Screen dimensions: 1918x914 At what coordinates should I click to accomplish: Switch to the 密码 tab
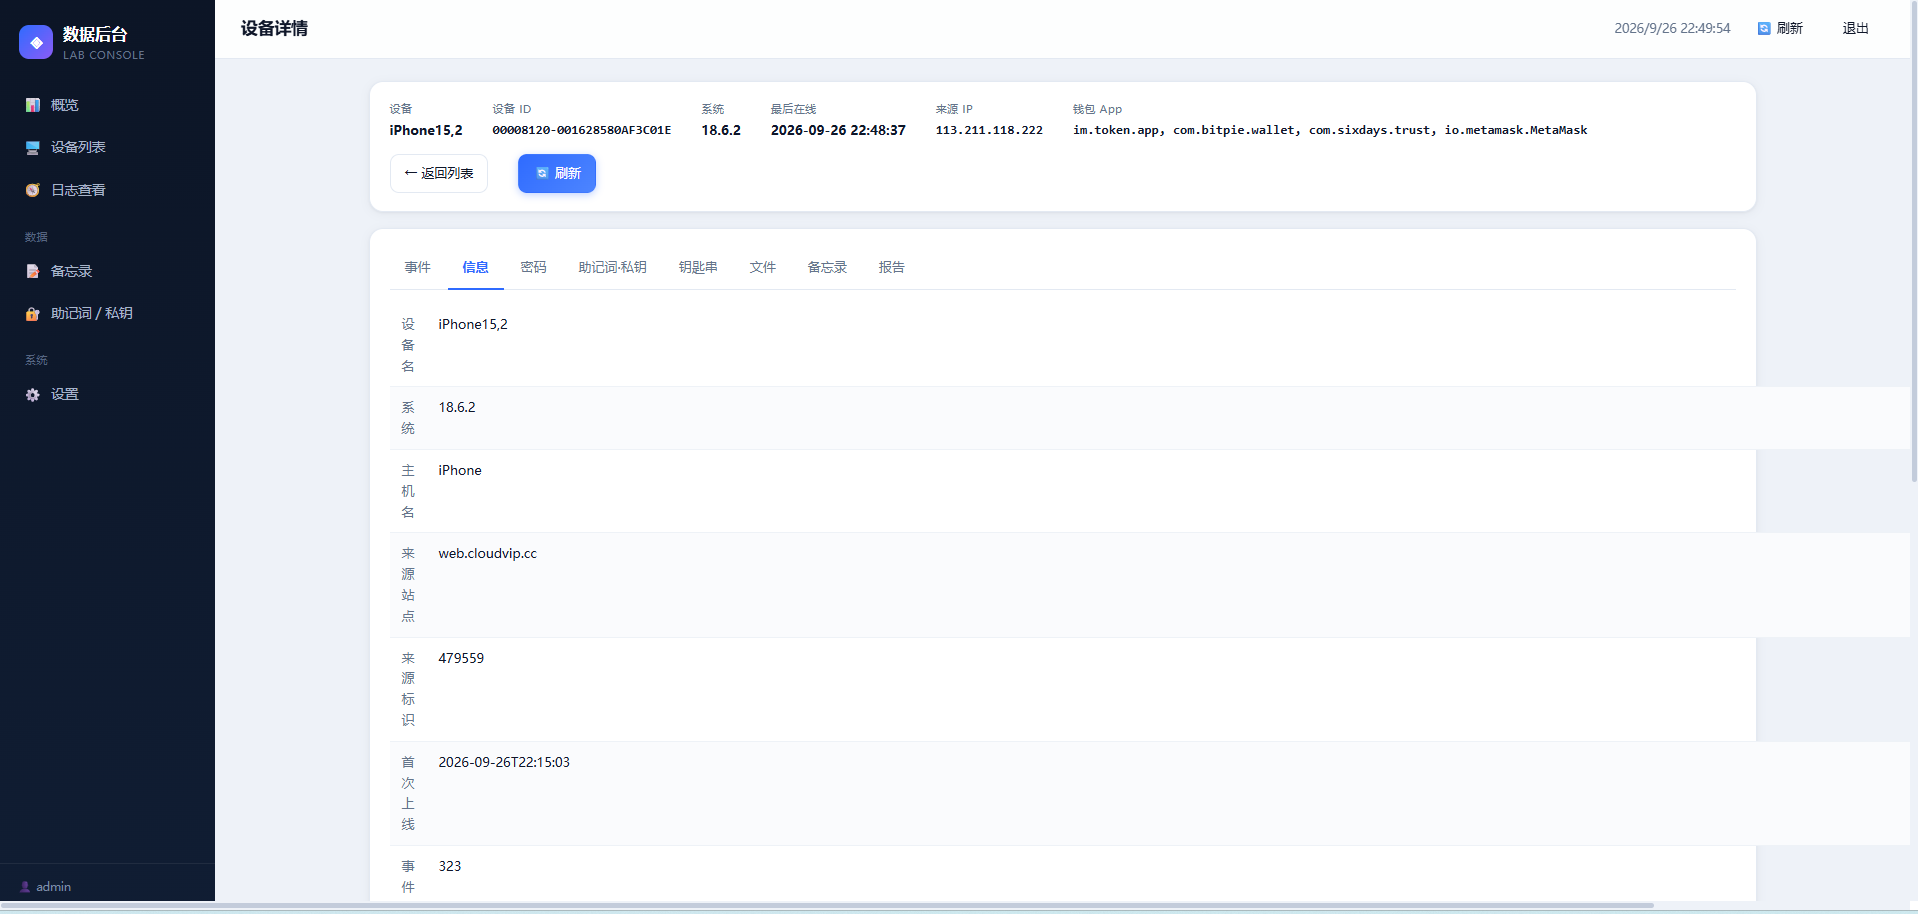534,267
